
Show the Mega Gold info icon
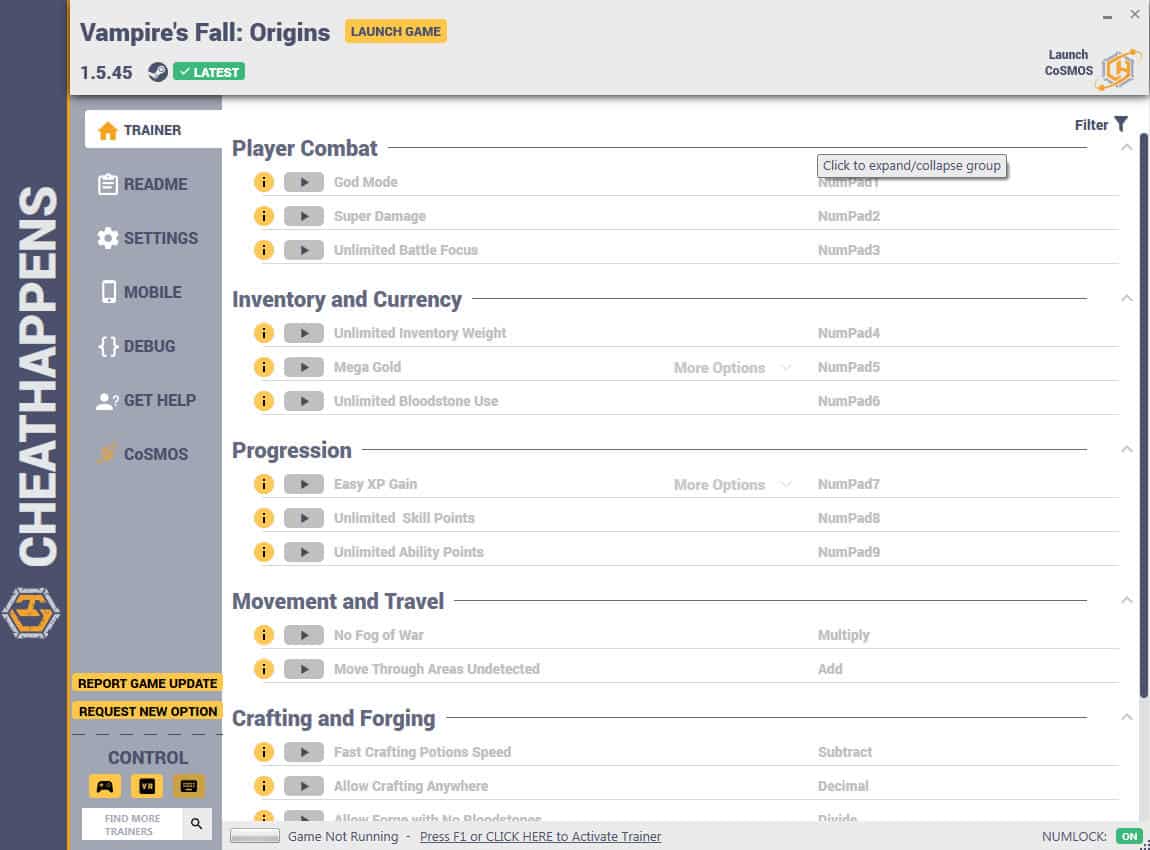[x=263, y=367]
